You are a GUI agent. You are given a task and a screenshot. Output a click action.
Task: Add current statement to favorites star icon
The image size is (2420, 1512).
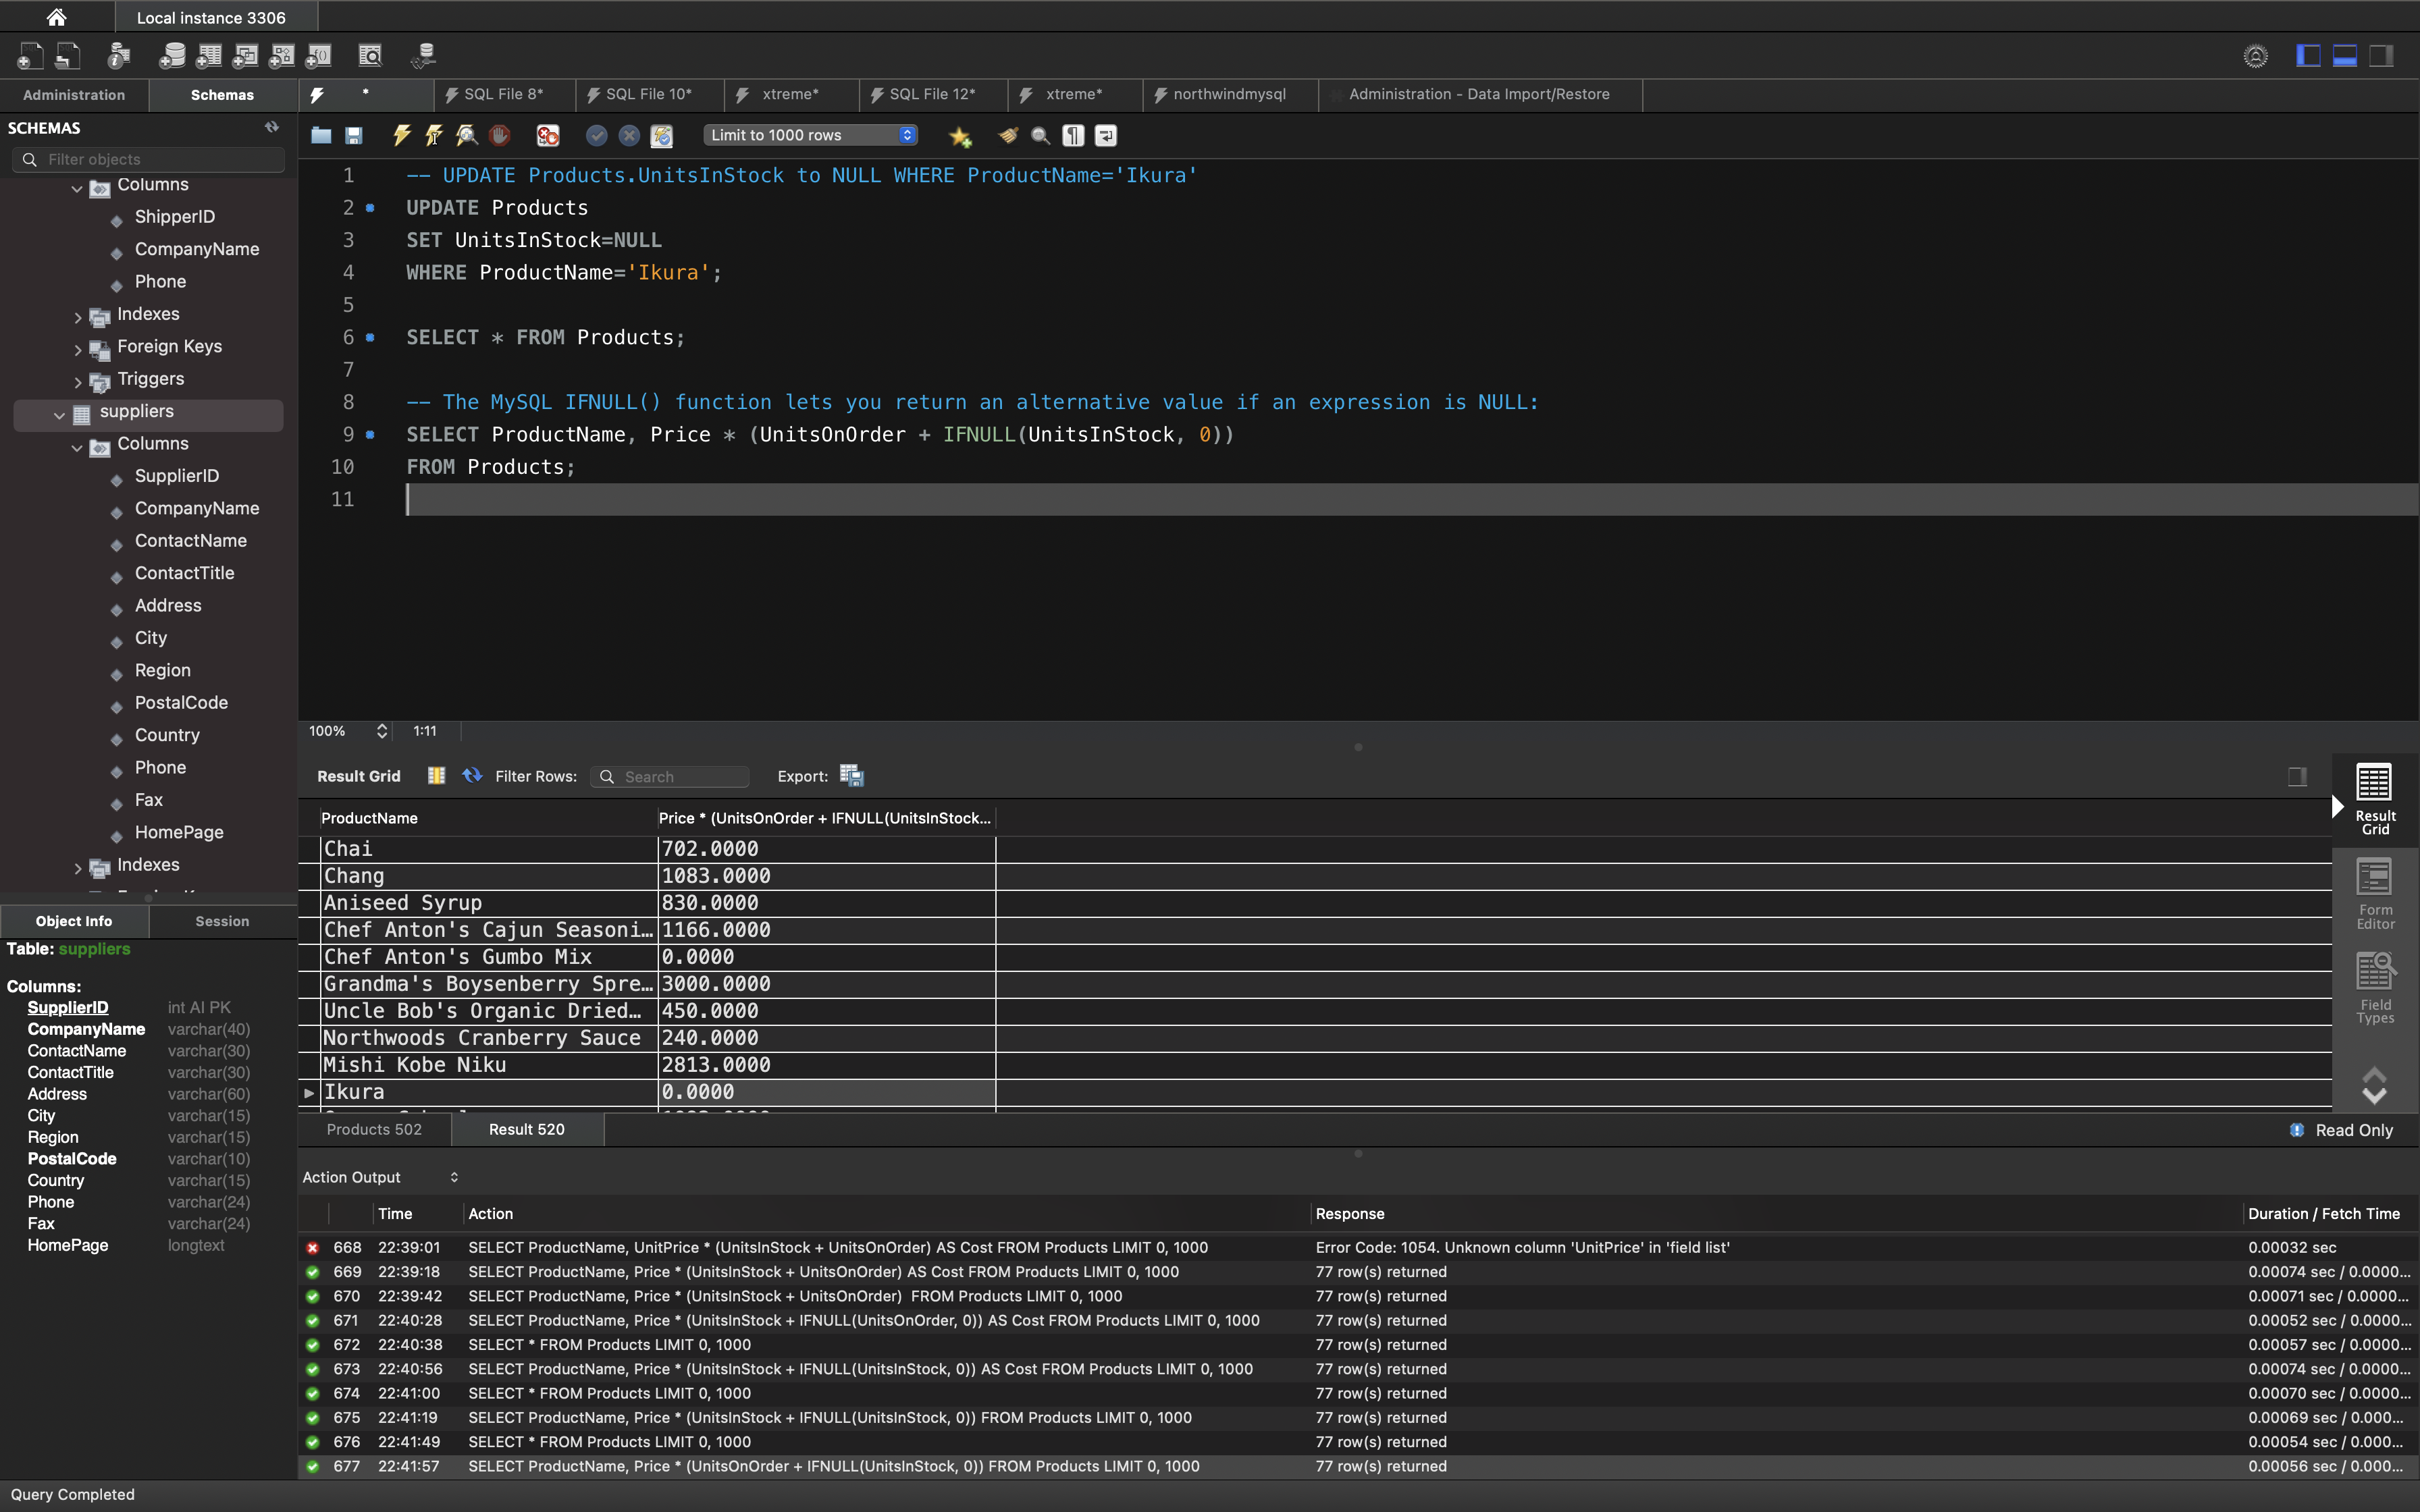pos(960,136)
